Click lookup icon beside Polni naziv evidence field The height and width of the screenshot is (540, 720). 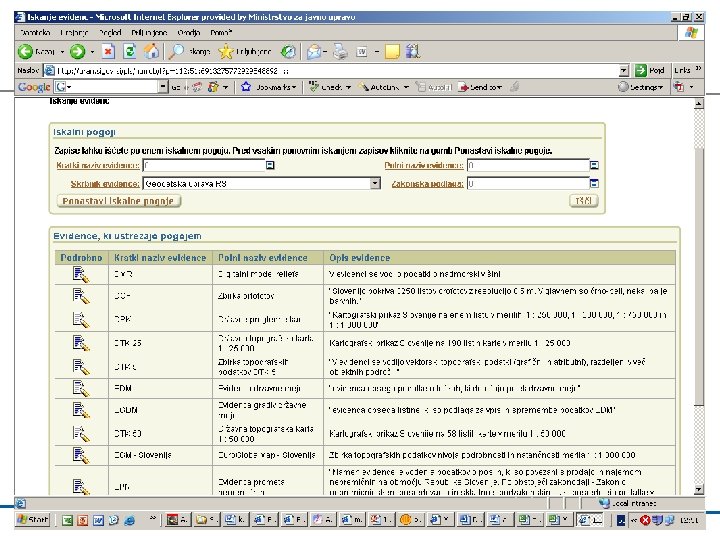(x=594, y=165)
